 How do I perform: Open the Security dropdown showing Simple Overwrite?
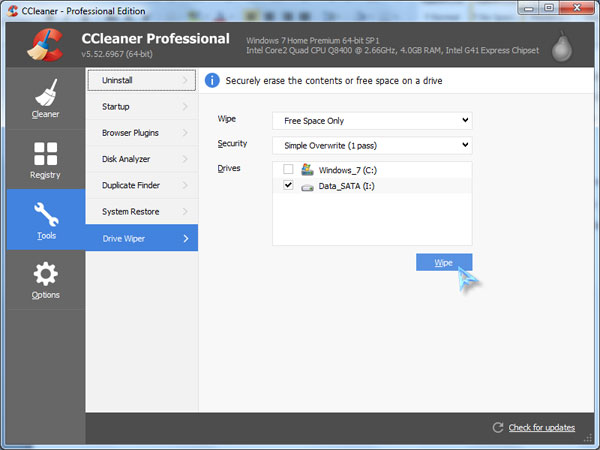coord(372,145)
